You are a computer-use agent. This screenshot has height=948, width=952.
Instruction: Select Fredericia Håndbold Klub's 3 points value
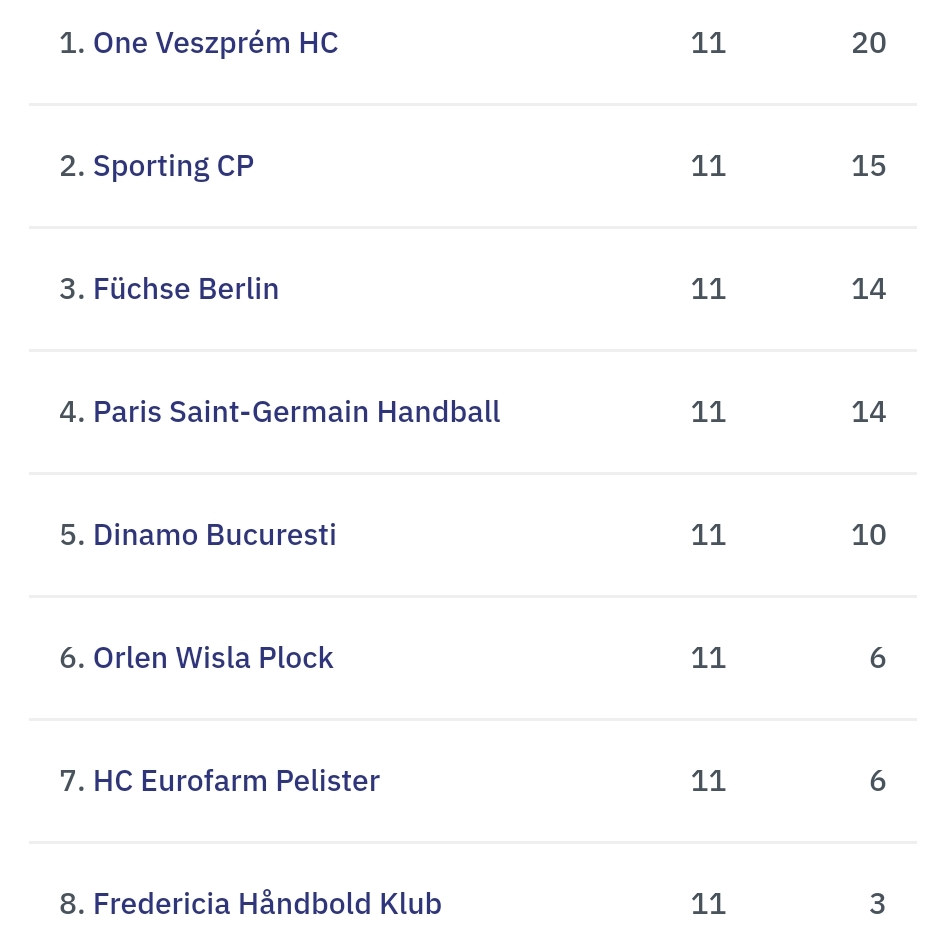[877, 904]
